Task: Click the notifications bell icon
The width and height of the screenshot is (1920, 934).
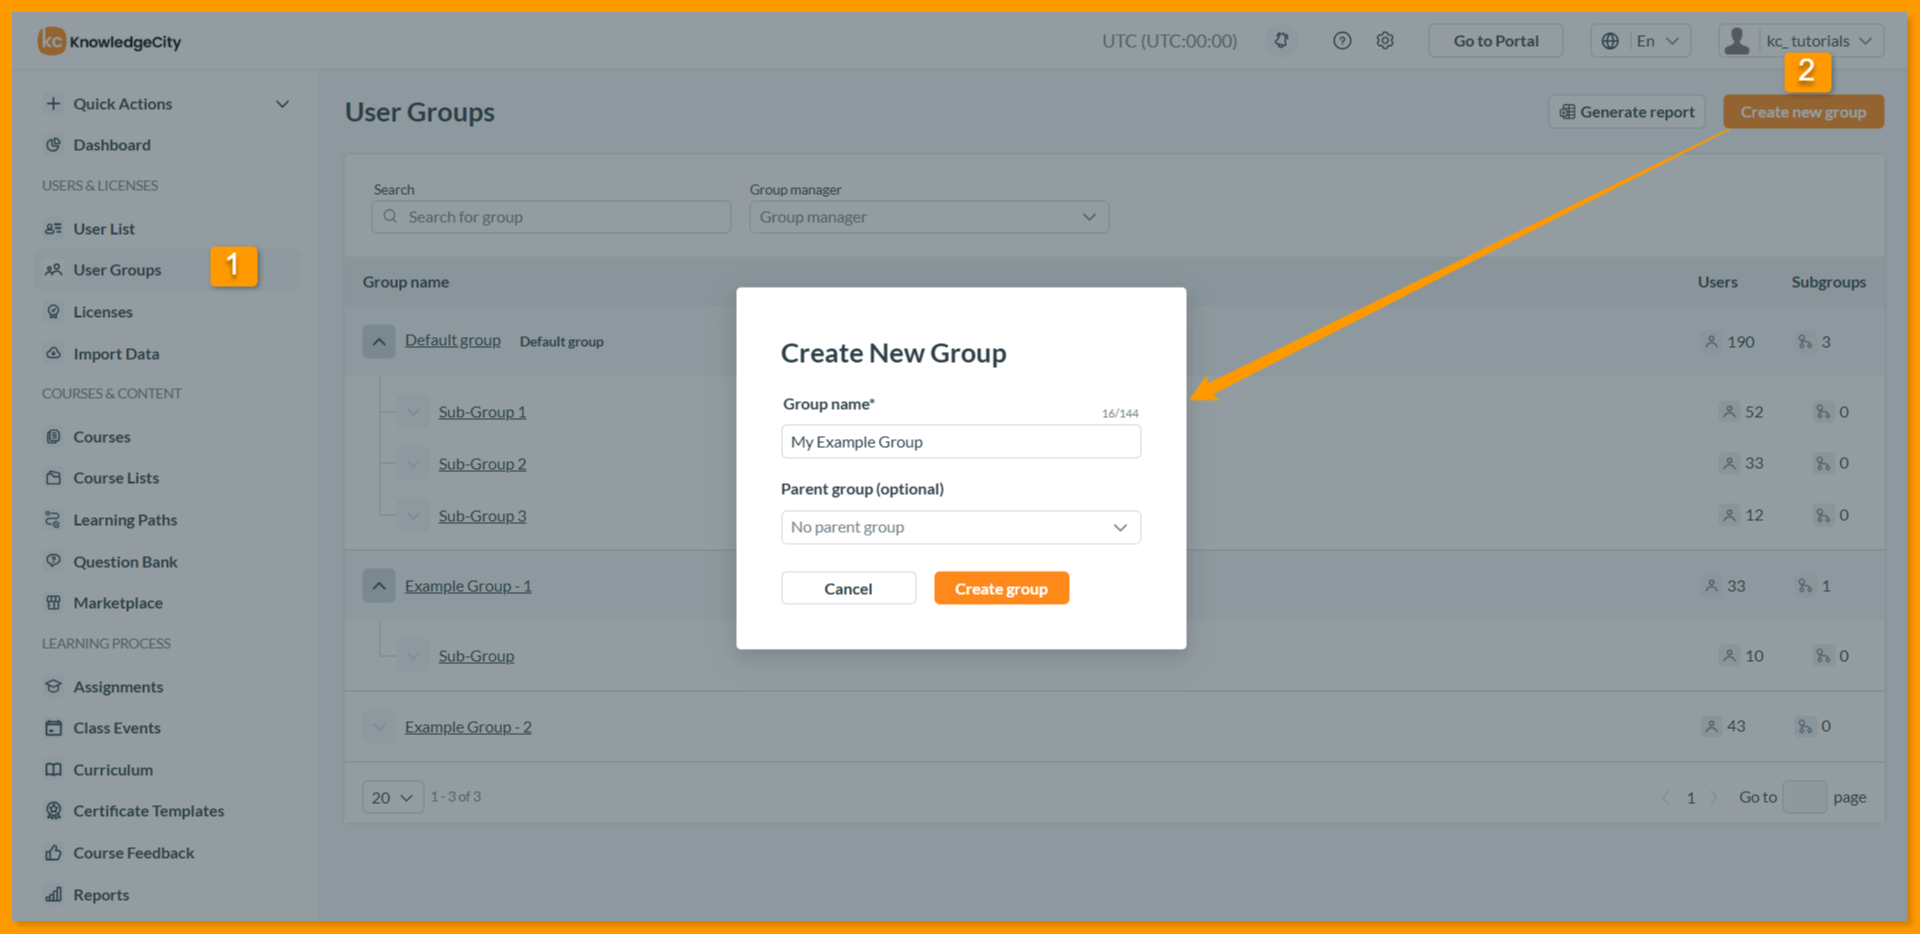Action: click(x=1281, y=41)
